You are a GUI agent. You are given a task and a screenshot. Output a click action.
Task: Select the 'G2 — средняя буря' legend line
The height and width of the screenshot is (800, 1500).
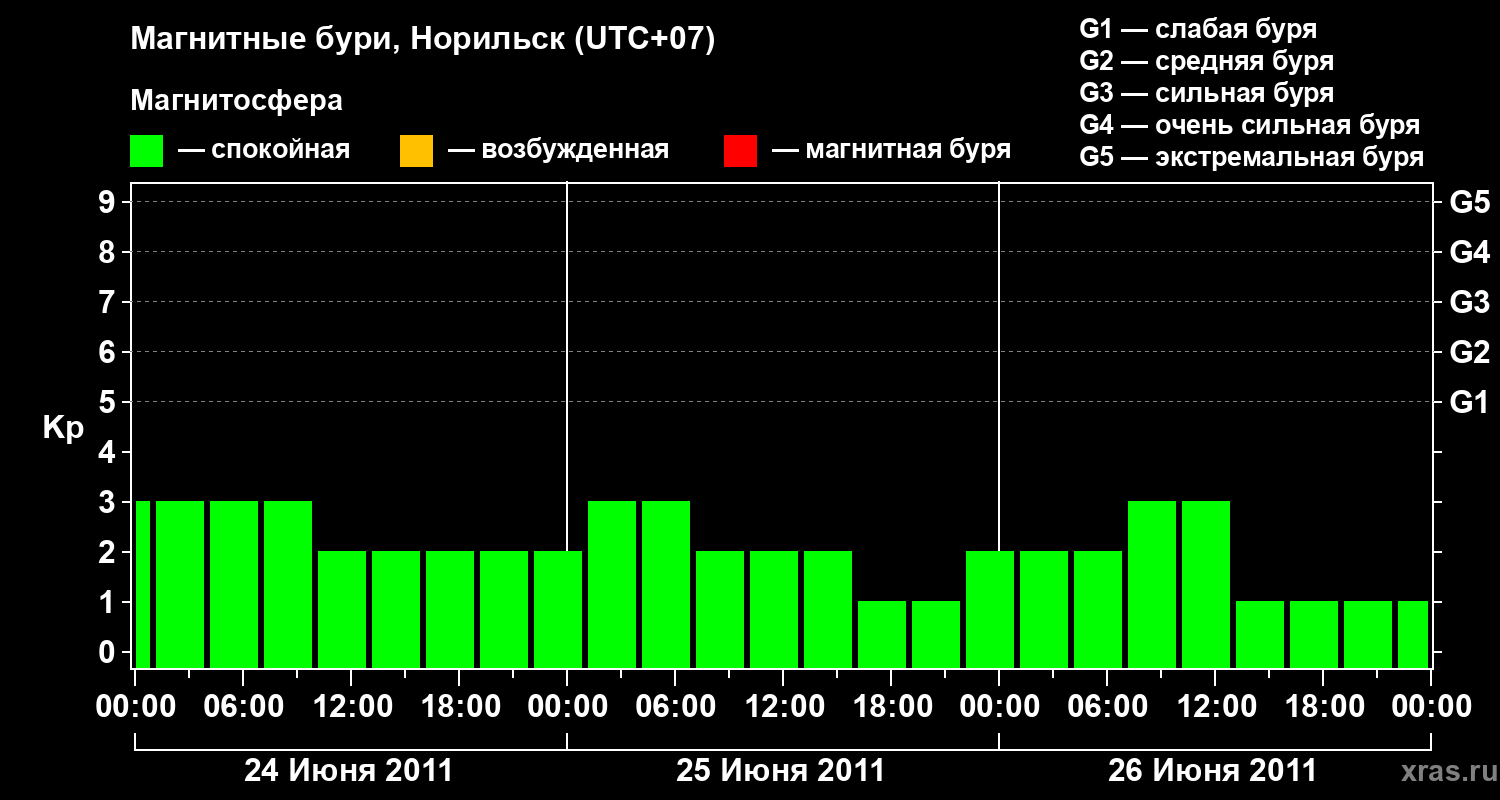click(1207, 61)
